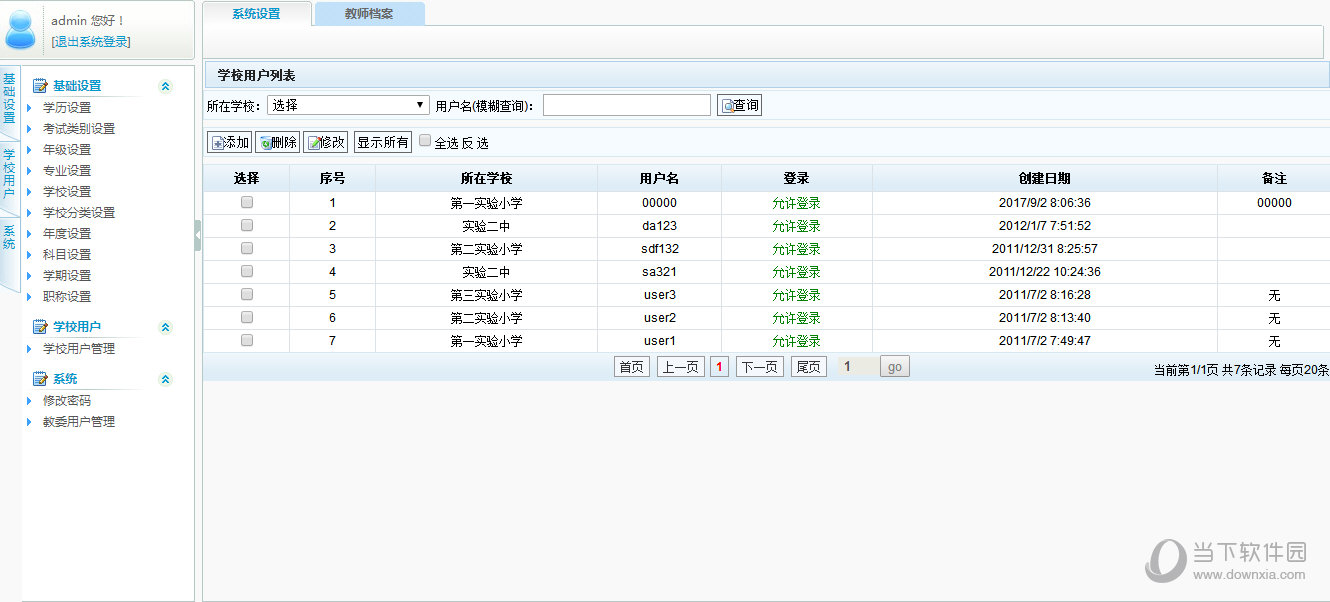Screen dimensions: 1330x602
Task: Click the admin user avatar icon
Action: click(x=20, y=29)
